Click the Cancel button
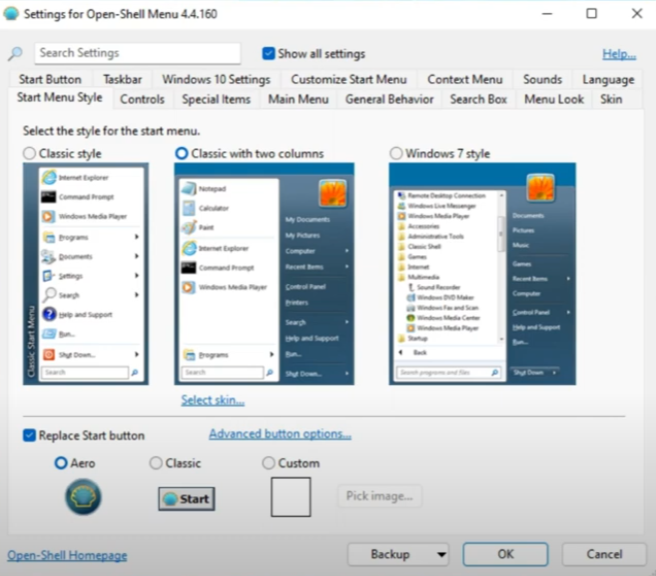This screenshot has width=656, height=576. coord(604,554)
